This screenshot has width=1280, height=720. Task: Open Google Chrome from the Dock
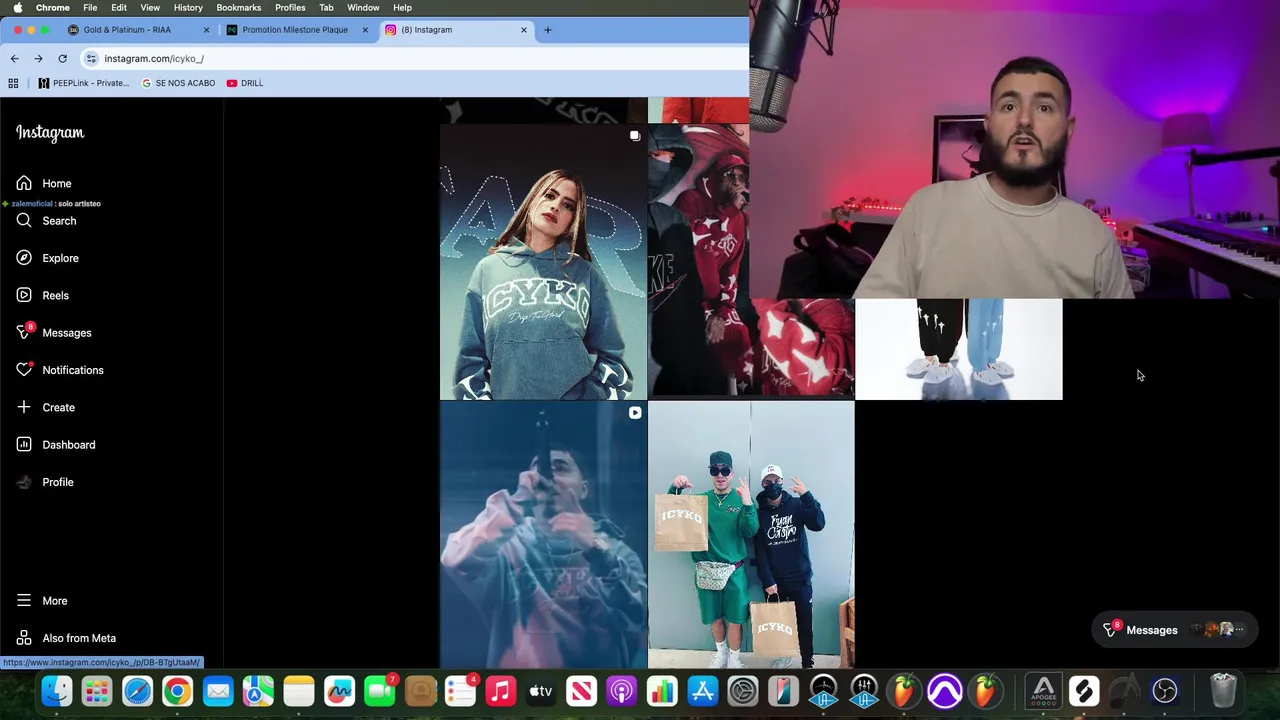pos(177,691)
